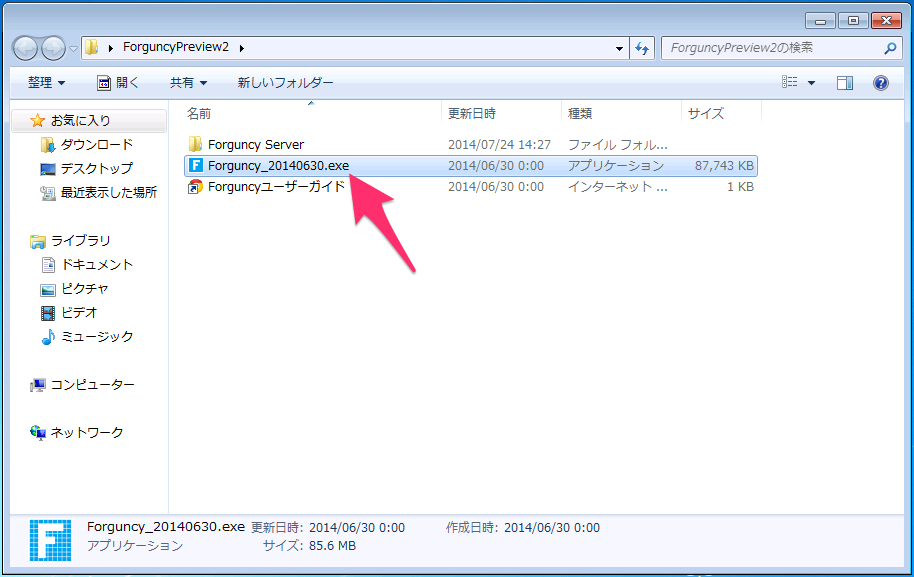This screenshot has width=914, height=577.
Task: Click the サイズ: 85.6 MB detail
Action: click(310, 546)
